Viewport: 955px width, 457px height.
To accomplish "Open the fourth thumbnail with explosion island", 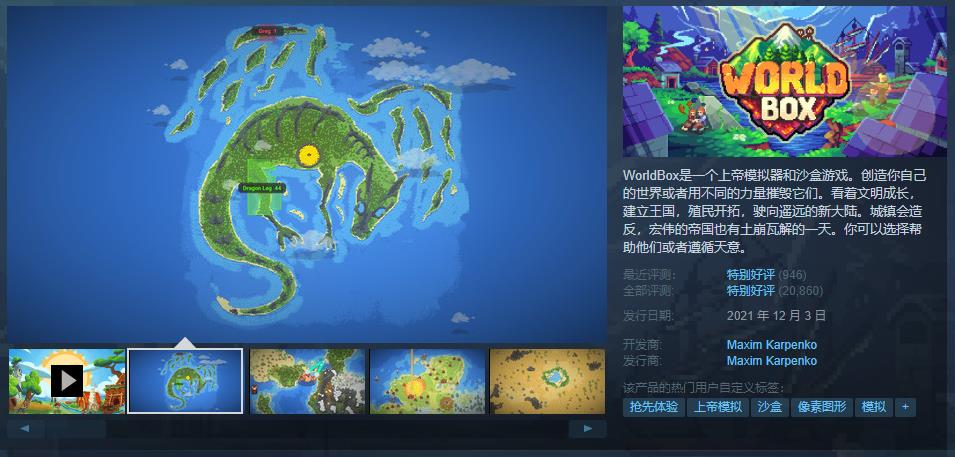I will (x=428, y=381).
